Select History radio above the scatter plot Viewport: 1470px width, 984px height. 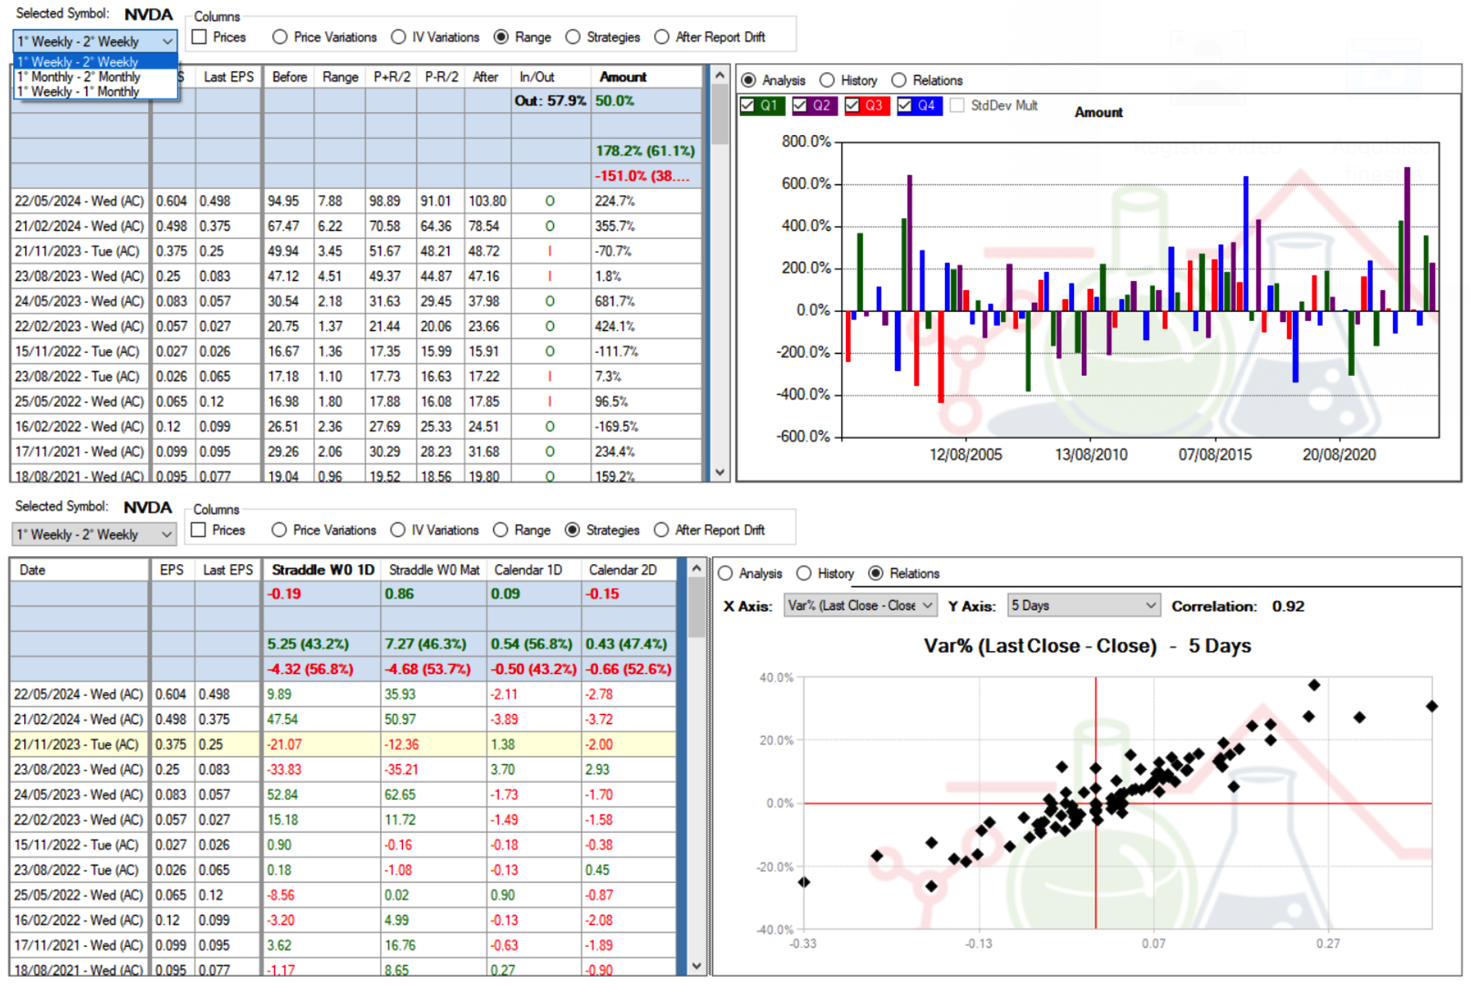pyautogui.click(x=804, y=573)
